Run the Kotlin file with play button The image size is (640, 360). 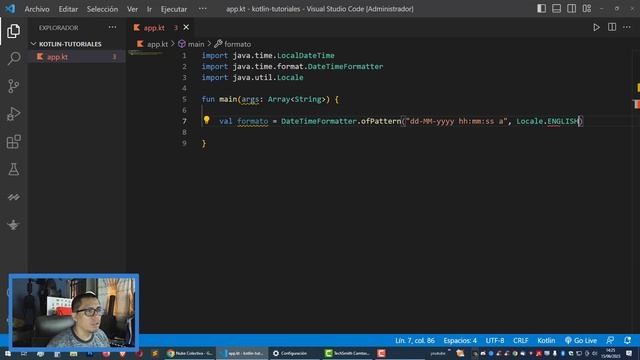(x=596, y=27)
